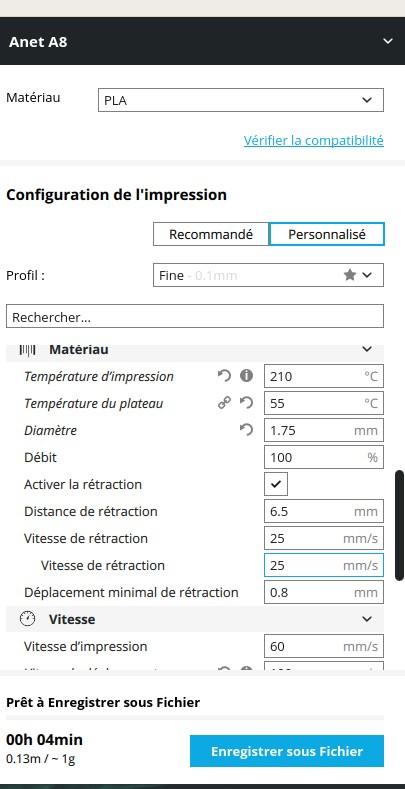This screenshot has width=405, height=789.
Task: Click the Rechercher search field
Action: pos(195,317)
